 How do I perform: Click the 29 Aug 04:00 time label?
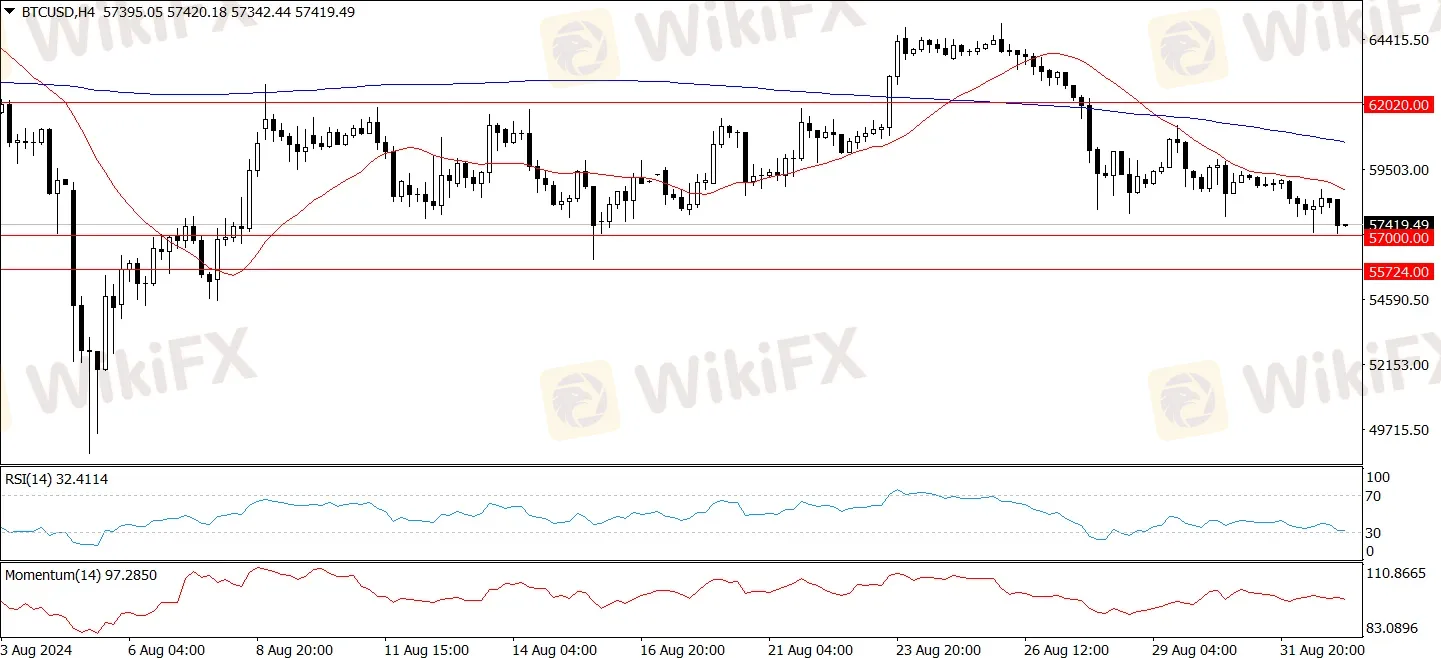pos(1194,649)
